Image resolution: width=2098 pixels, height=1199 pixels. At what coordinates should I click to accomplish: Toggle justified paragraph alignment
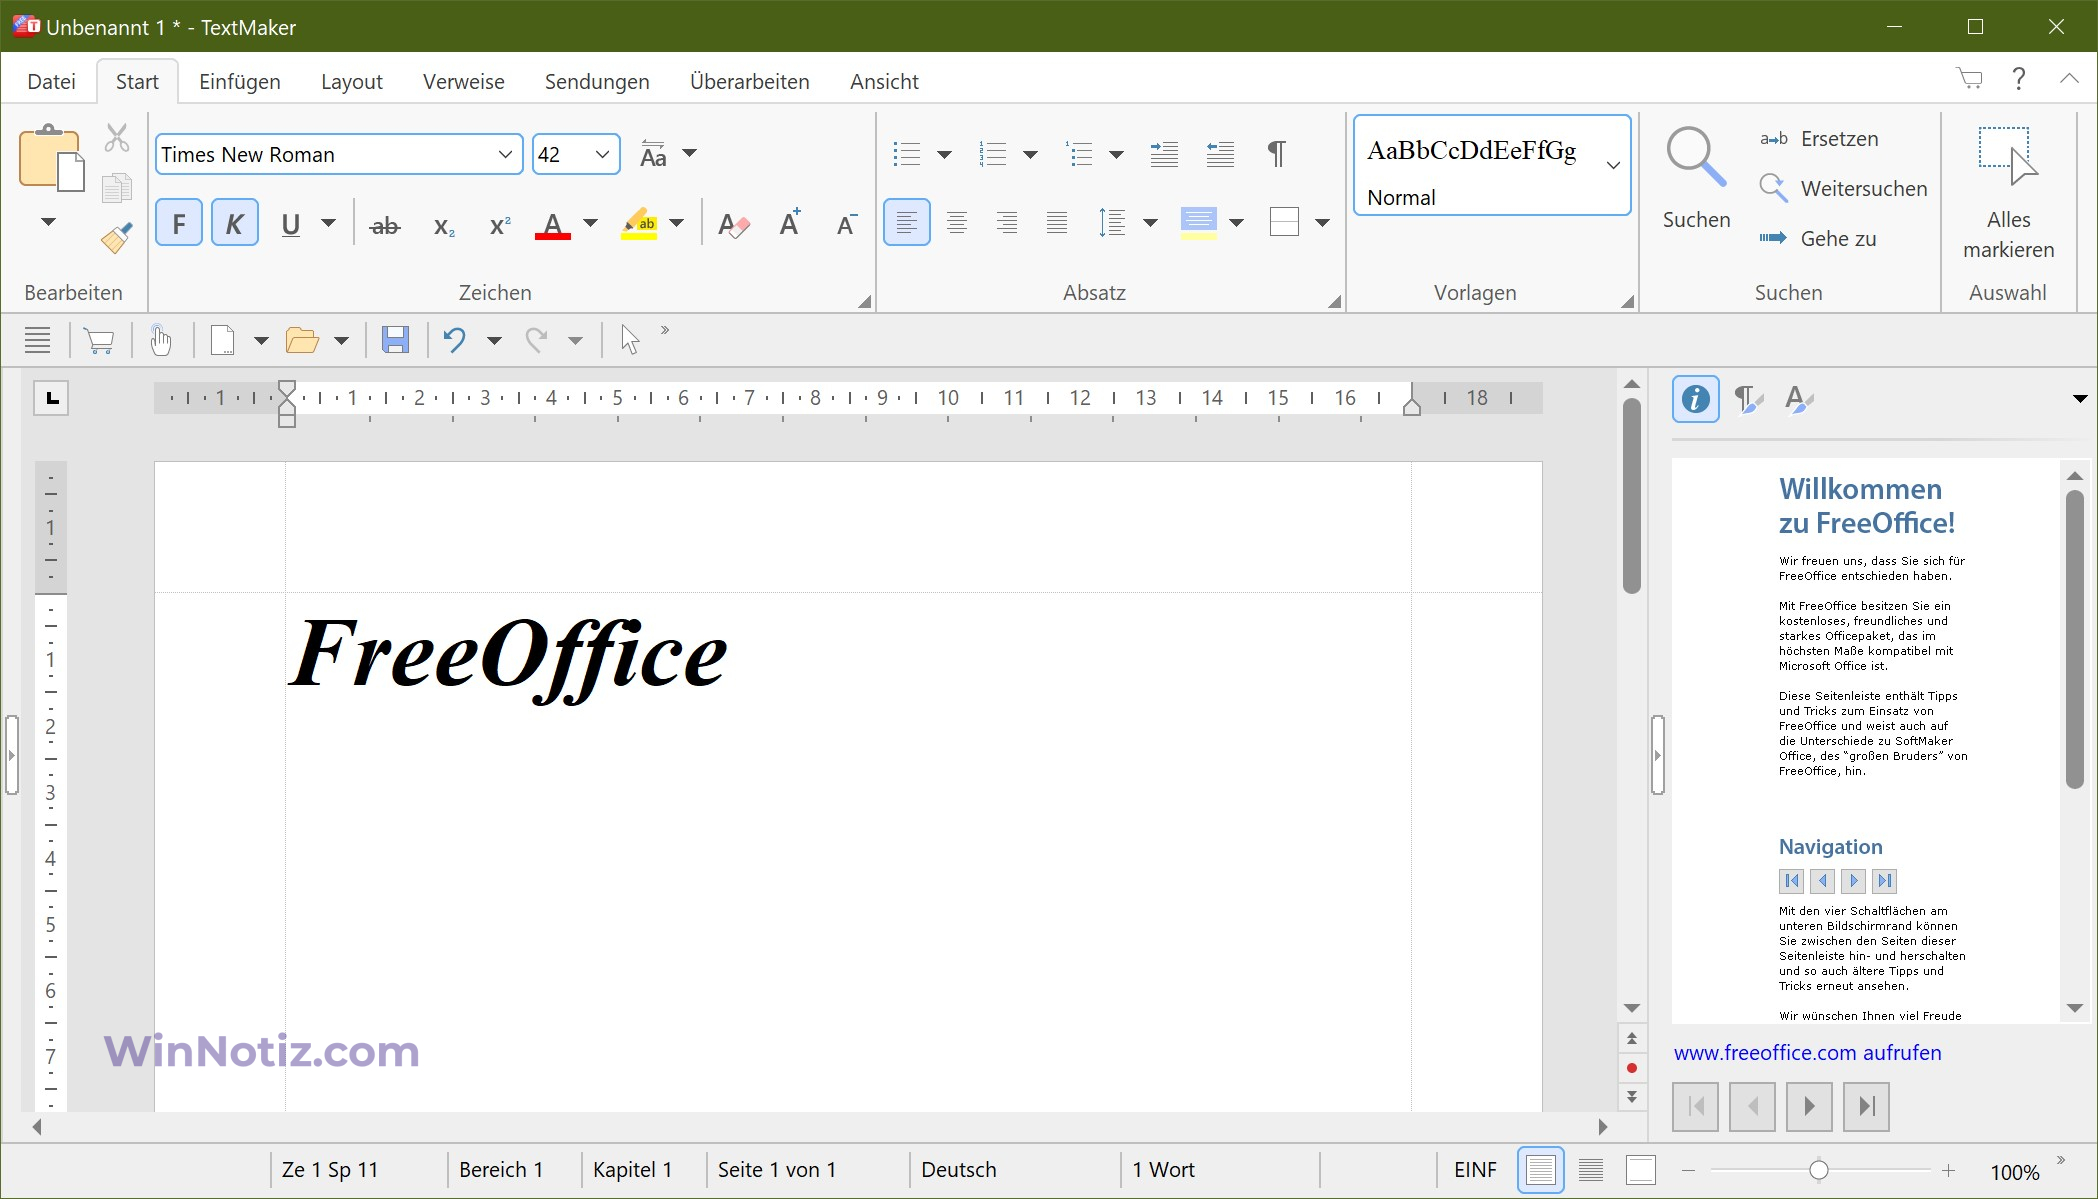click(1057, 222)
